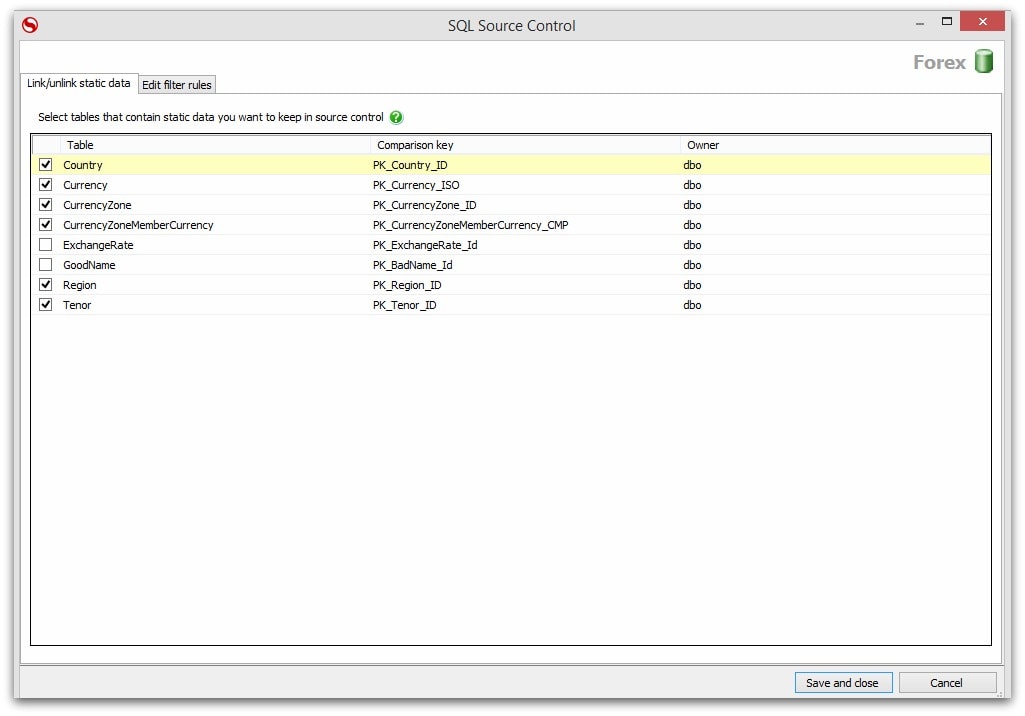Enable the ExchangeRate table checkbox
The width and height of the screenshot is (1025, 716).
pyautogui.click(x=45, y=244)
